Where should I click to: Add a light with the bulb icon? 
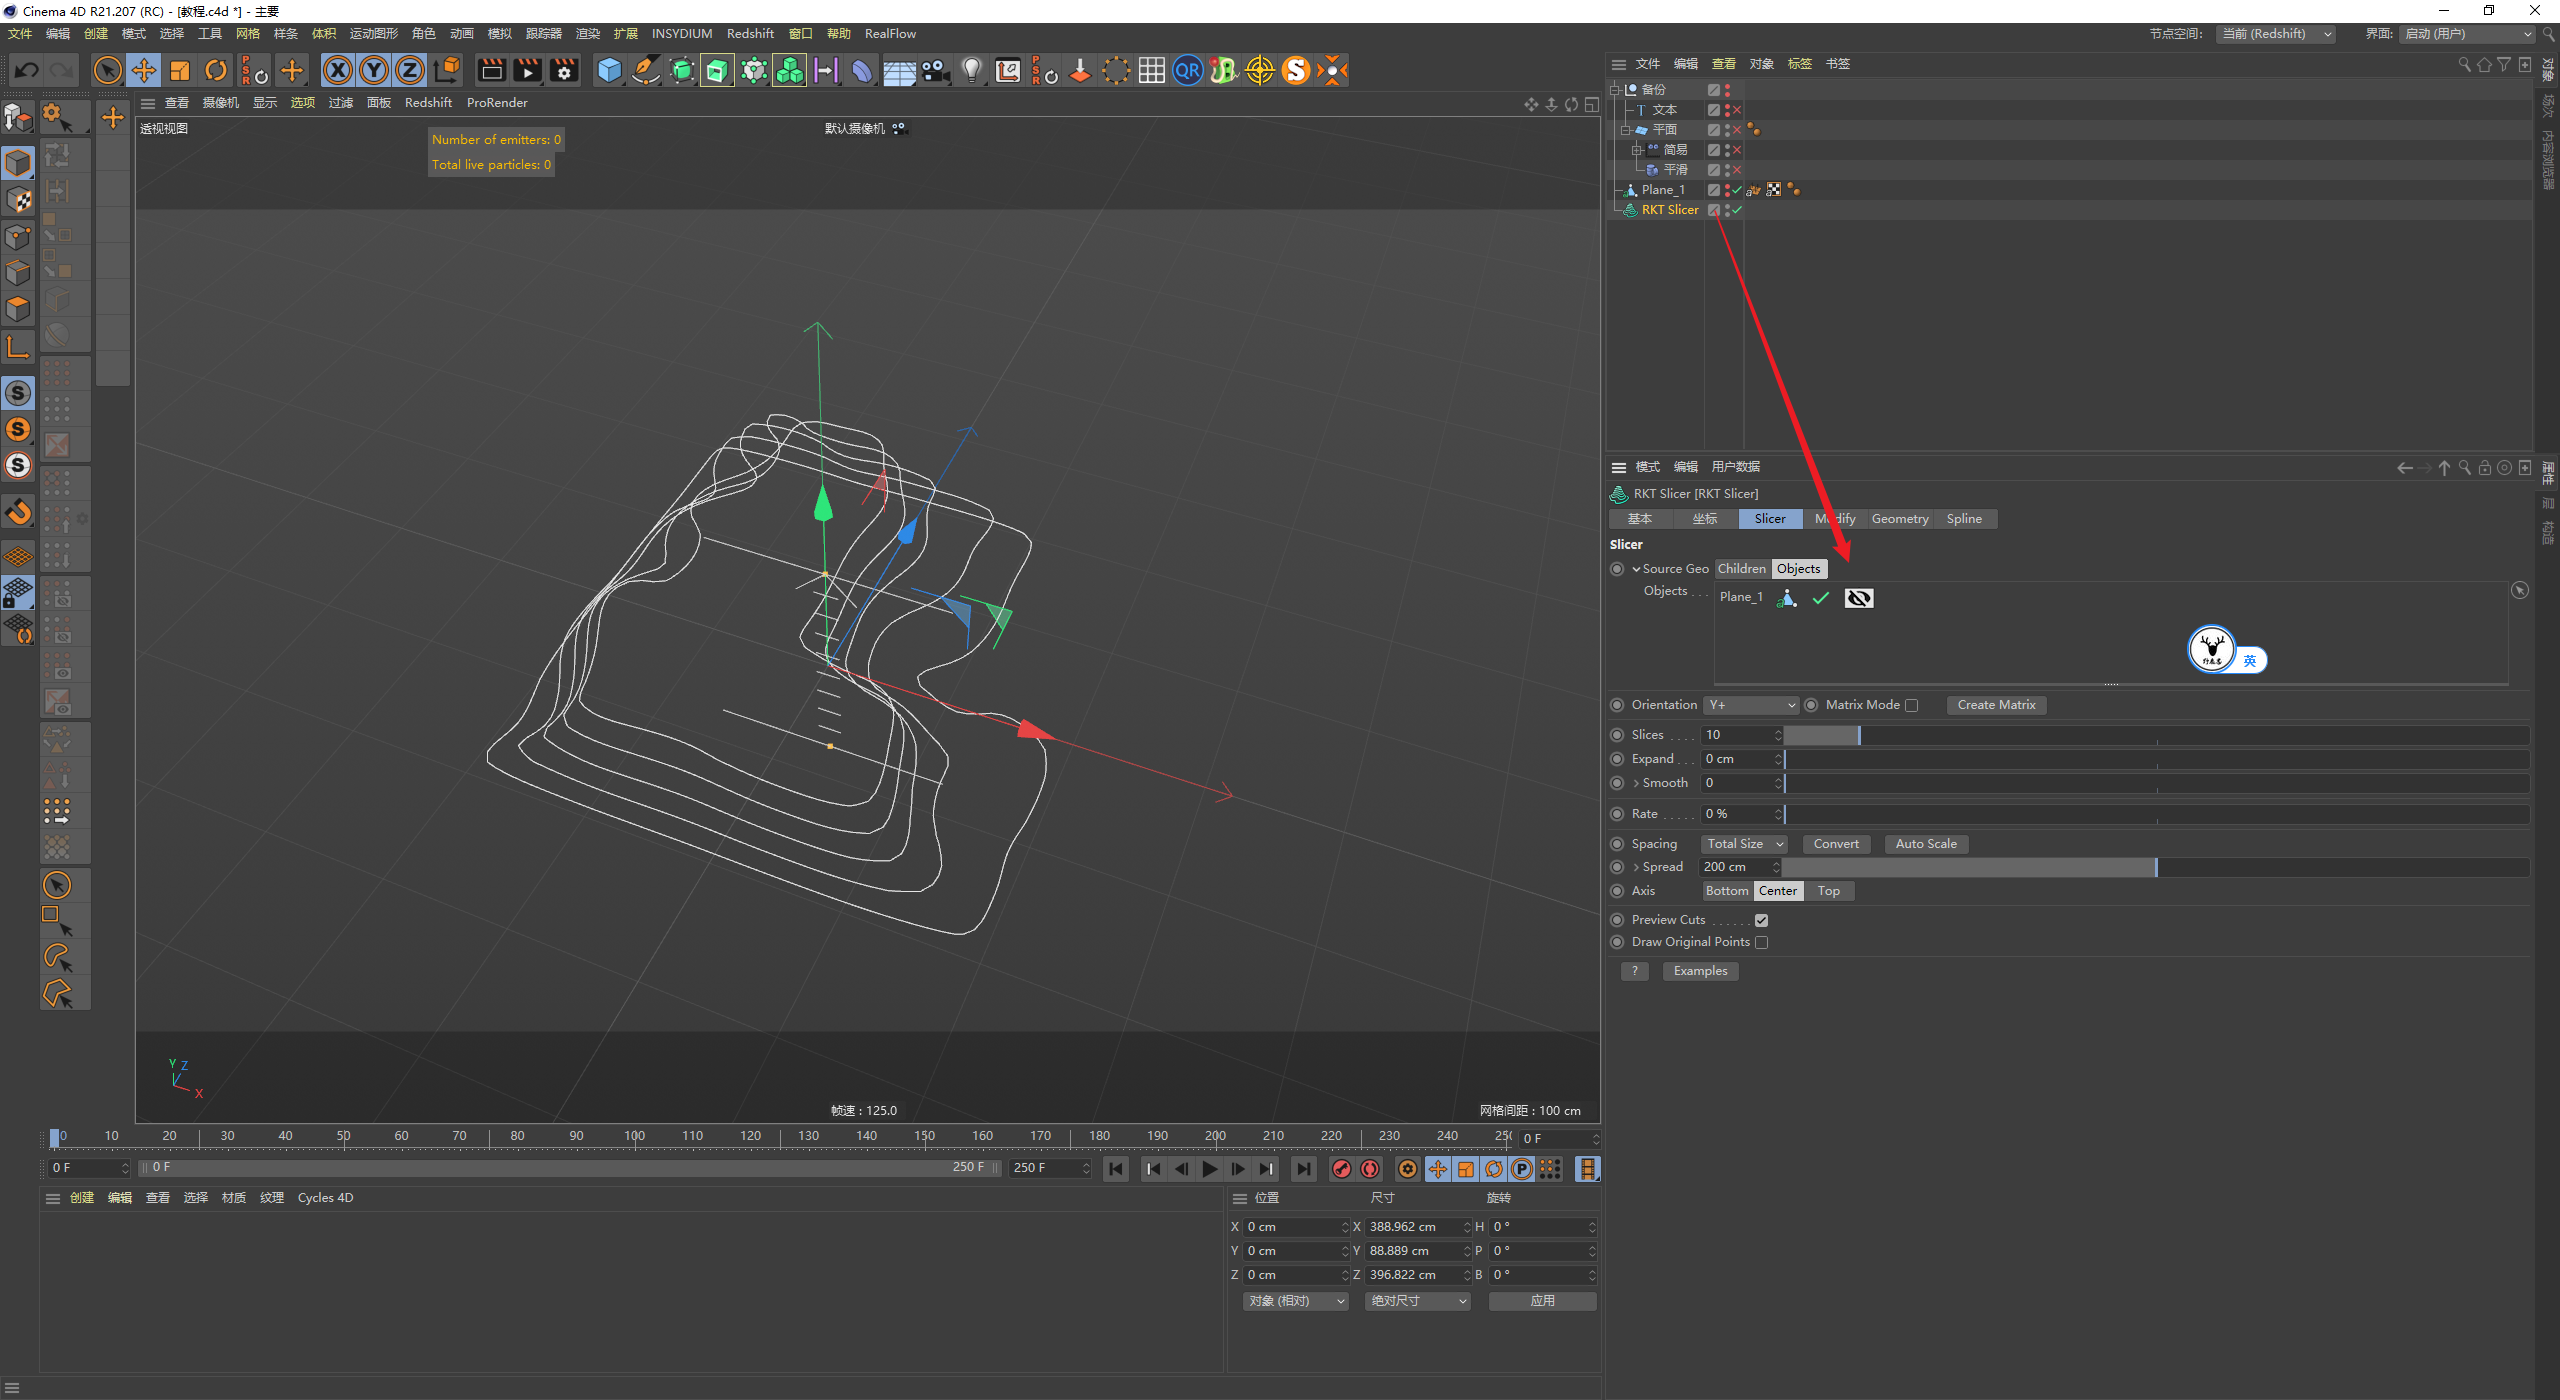pyautogui.click(x=971, y=70)
